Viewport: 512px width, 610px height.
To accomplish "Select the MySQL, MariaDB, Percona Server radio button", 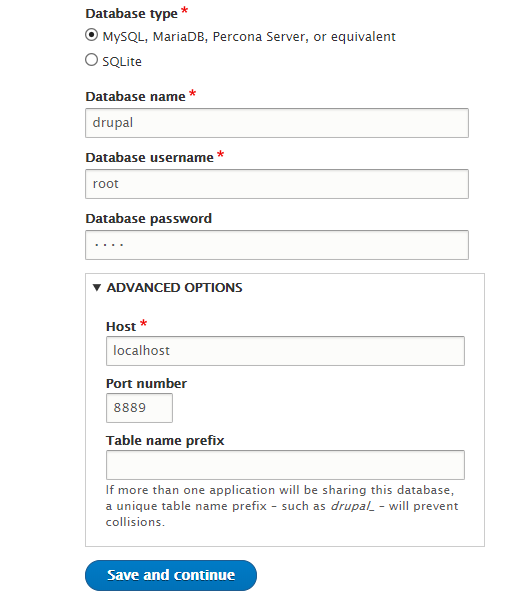I will [x=91, y=35].
